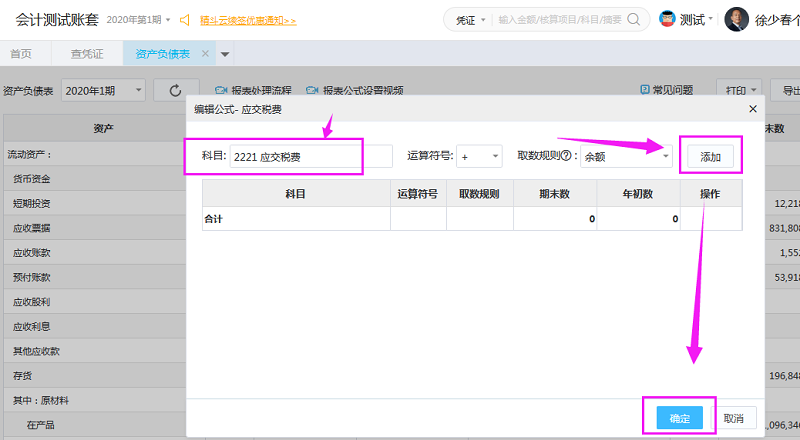The width and height of the screenshot is (800, 440).
Task: Click the 添加 button
Action: click(x=710, y=157)
